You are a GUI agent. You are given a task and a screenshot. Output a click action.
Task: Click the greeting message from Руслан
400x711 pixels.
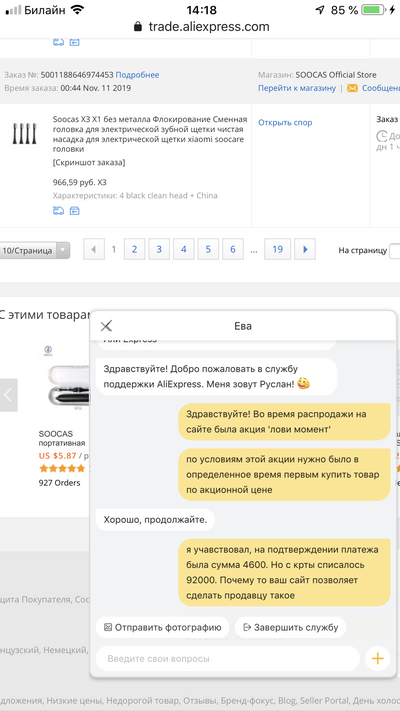(216, 376)
